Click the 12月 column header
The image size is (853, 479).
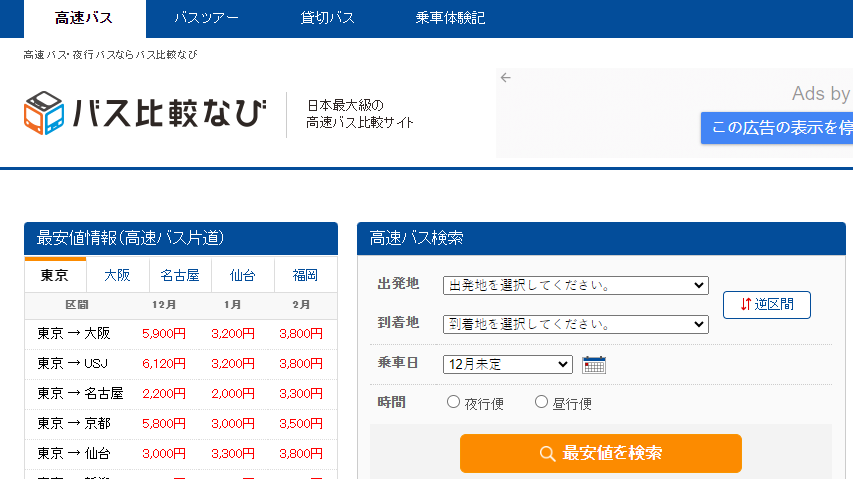pyautogui.click(x=164, y=305)
